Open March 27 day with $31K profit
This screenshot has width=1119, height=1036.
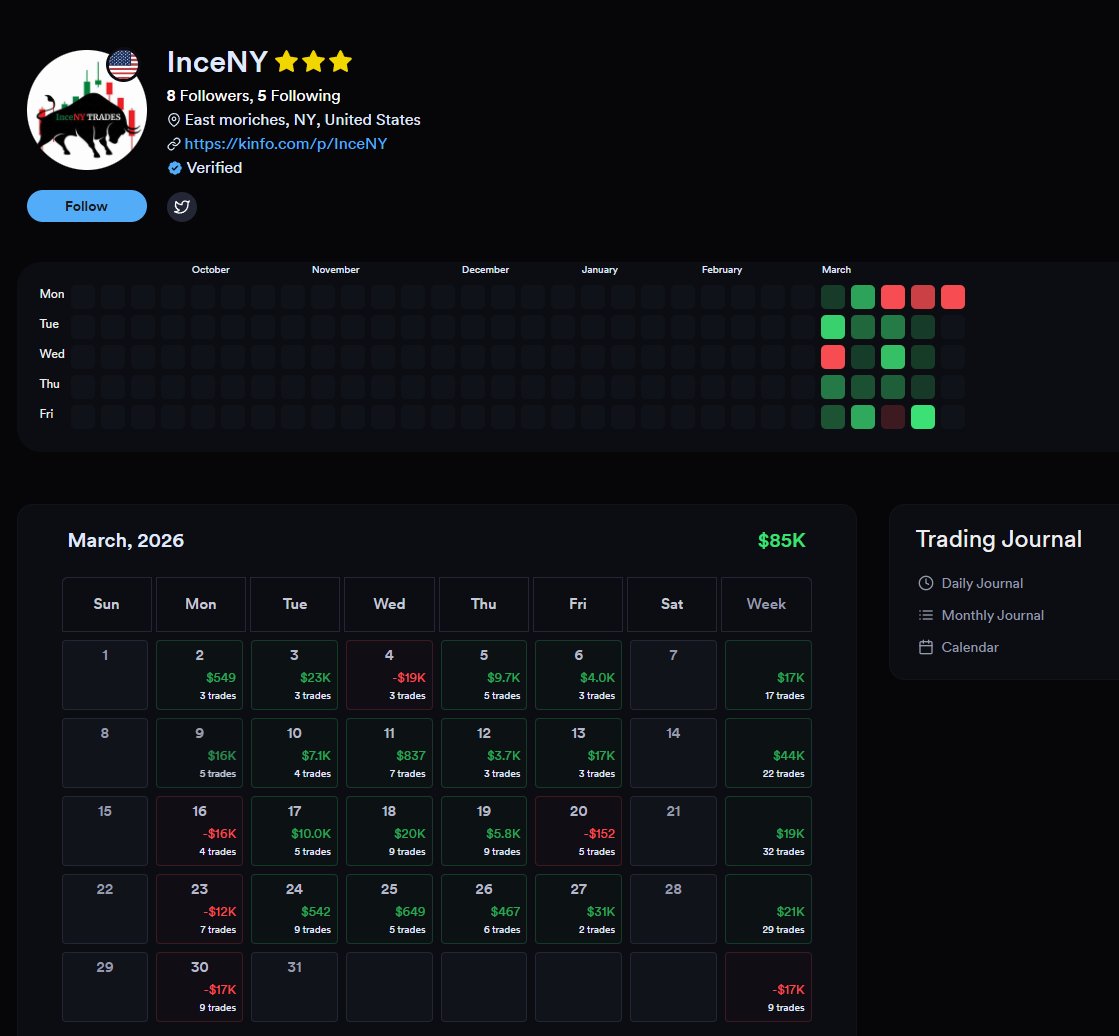click(x=578, y=909)
